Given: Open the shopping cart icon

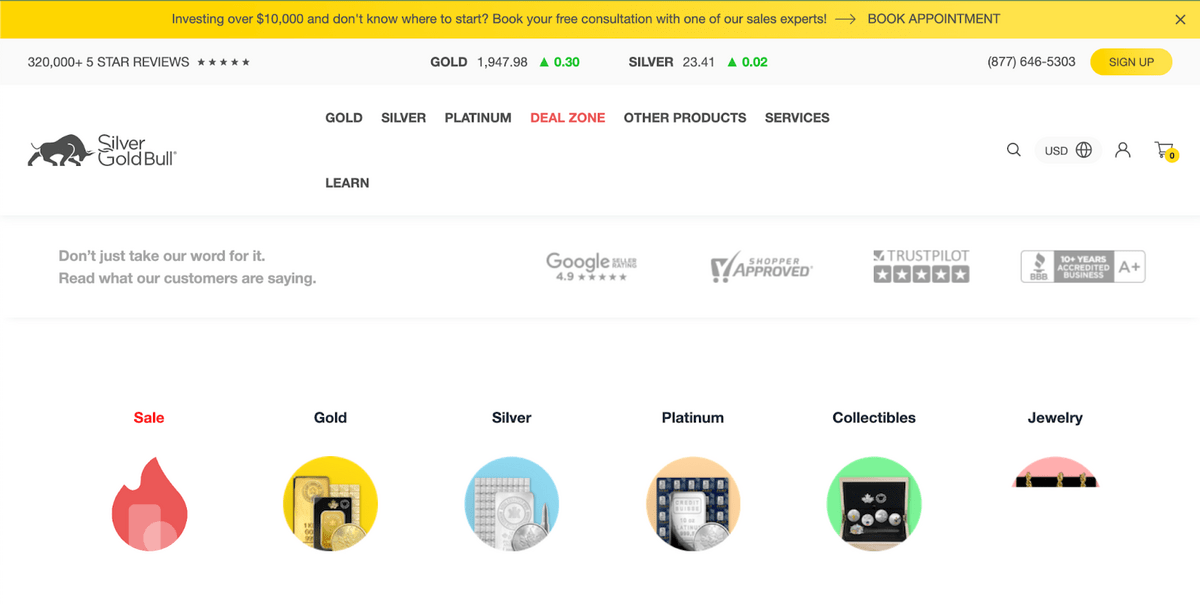Looking at the screenshot, I should (x=1166, y=150).
